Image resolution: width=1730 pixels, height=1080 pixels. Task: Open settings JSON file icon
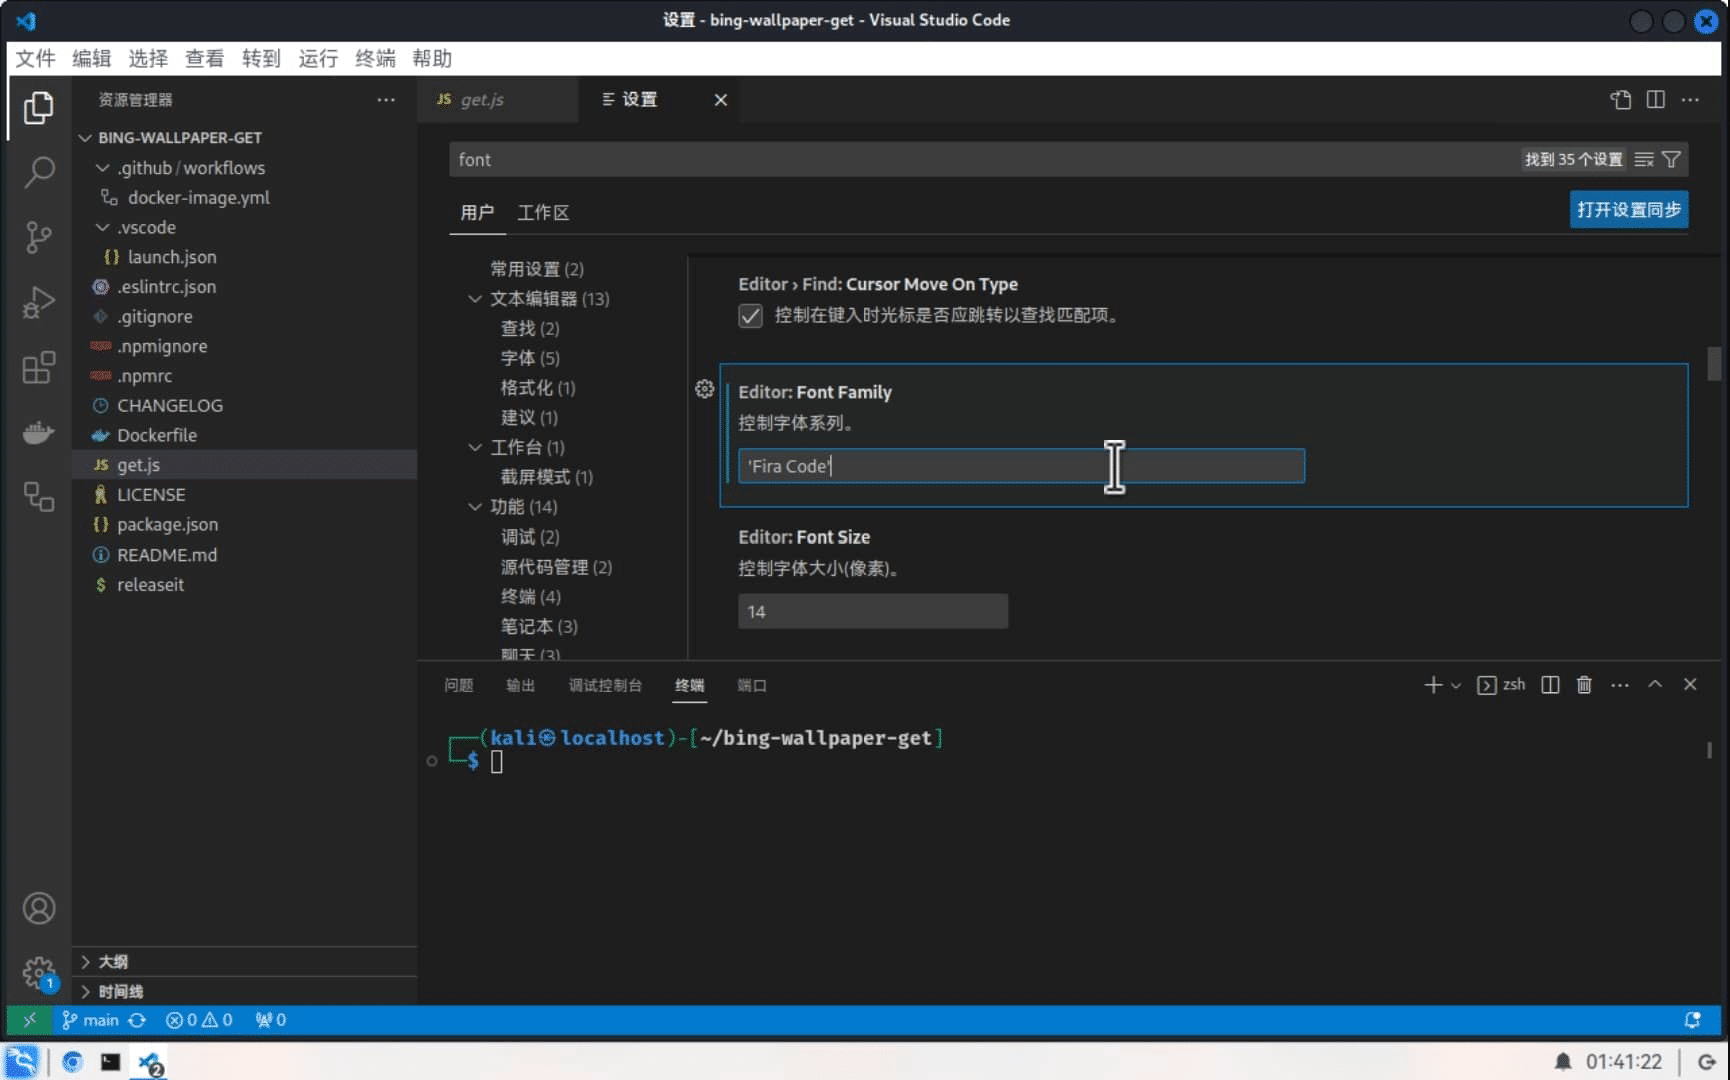[x=1620, y=99]
